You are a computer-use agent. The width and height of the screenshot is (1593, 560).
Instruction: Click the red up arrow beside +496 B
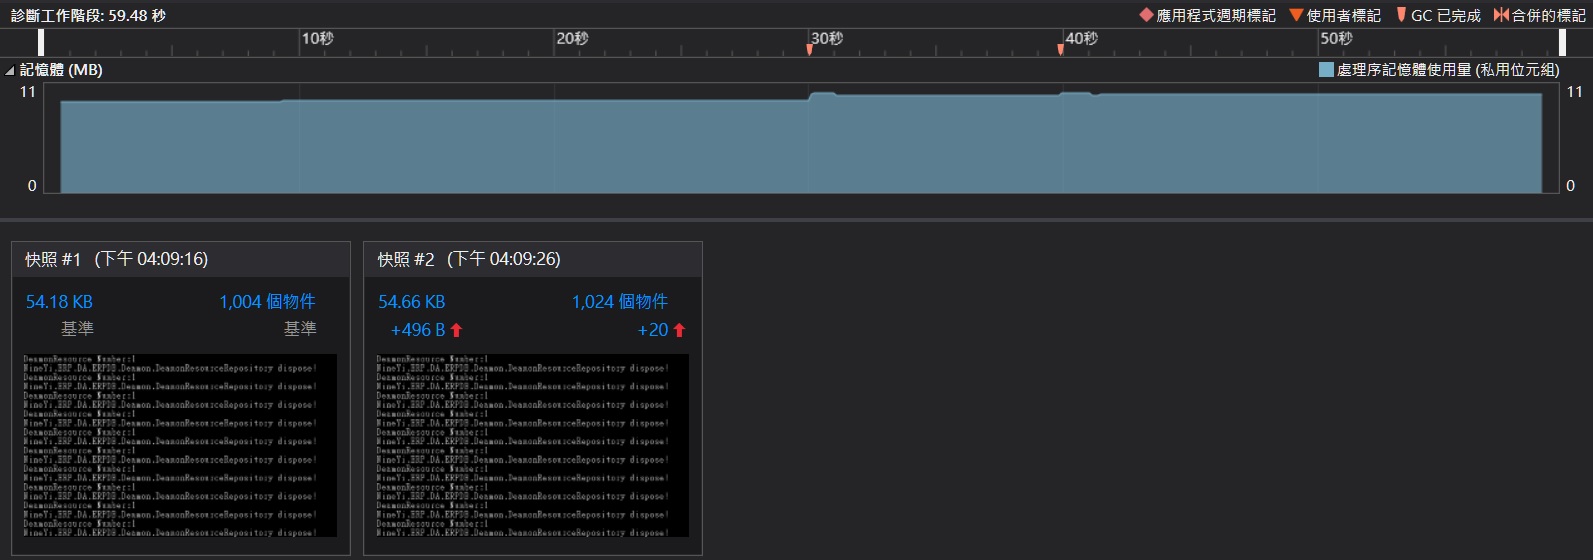(456, 330)
